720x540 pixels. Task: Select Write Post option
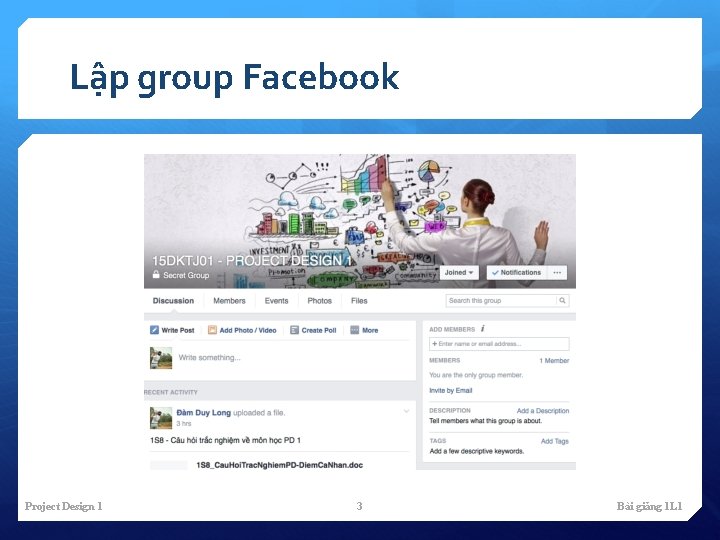[x=178, y=330]
